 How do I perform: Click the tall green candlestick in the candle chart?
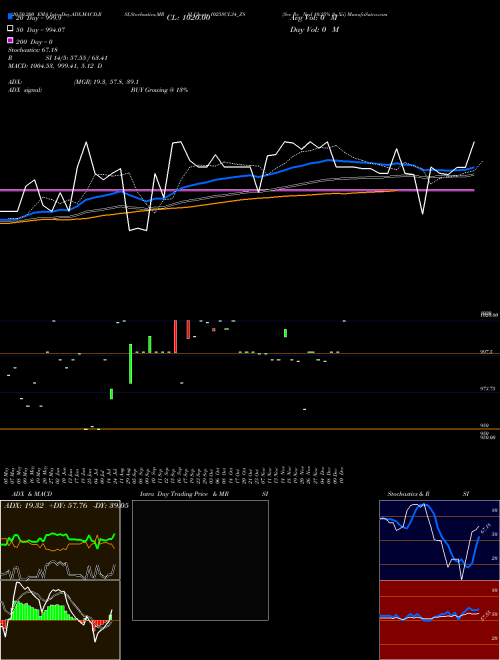[130, 364]
